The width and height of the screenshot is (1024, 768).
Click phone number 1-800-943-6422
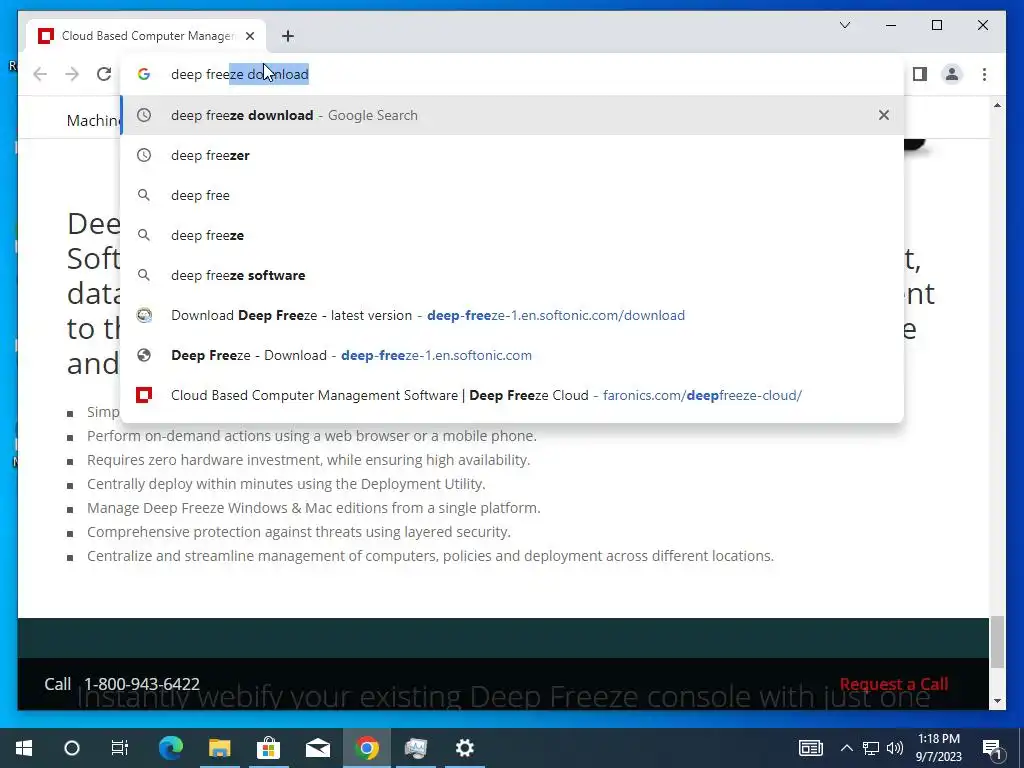click(142, 684)
